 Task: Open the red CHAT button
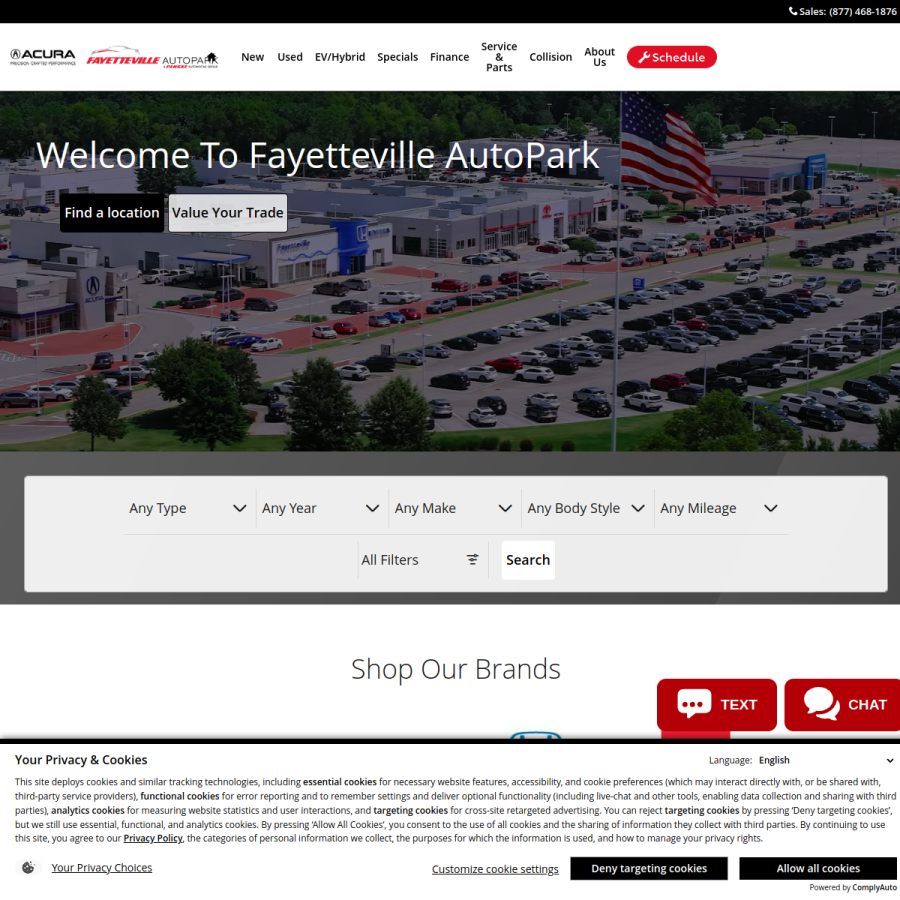coord(844,705)
